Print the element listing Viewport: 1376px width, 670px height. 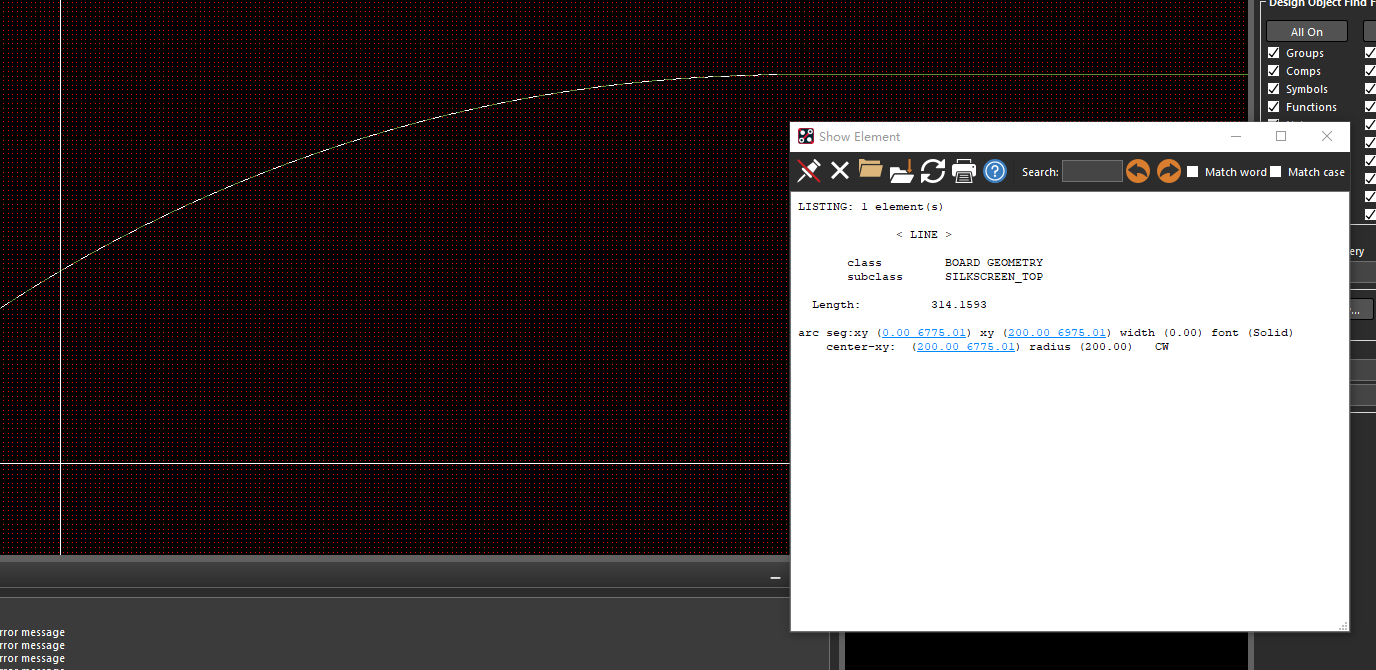pyautogui.click(x=964, y=171)
